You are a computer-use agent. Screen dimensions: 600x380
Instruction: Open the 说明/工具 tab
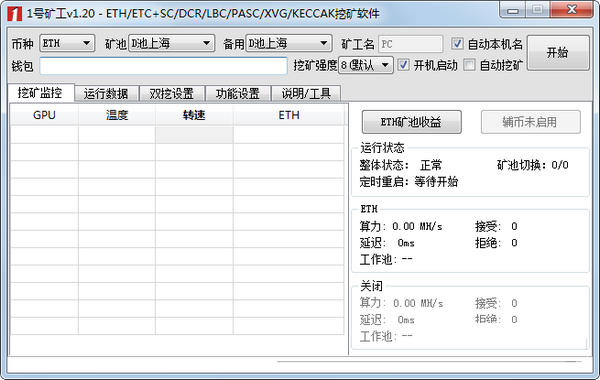tap(306, 94)
